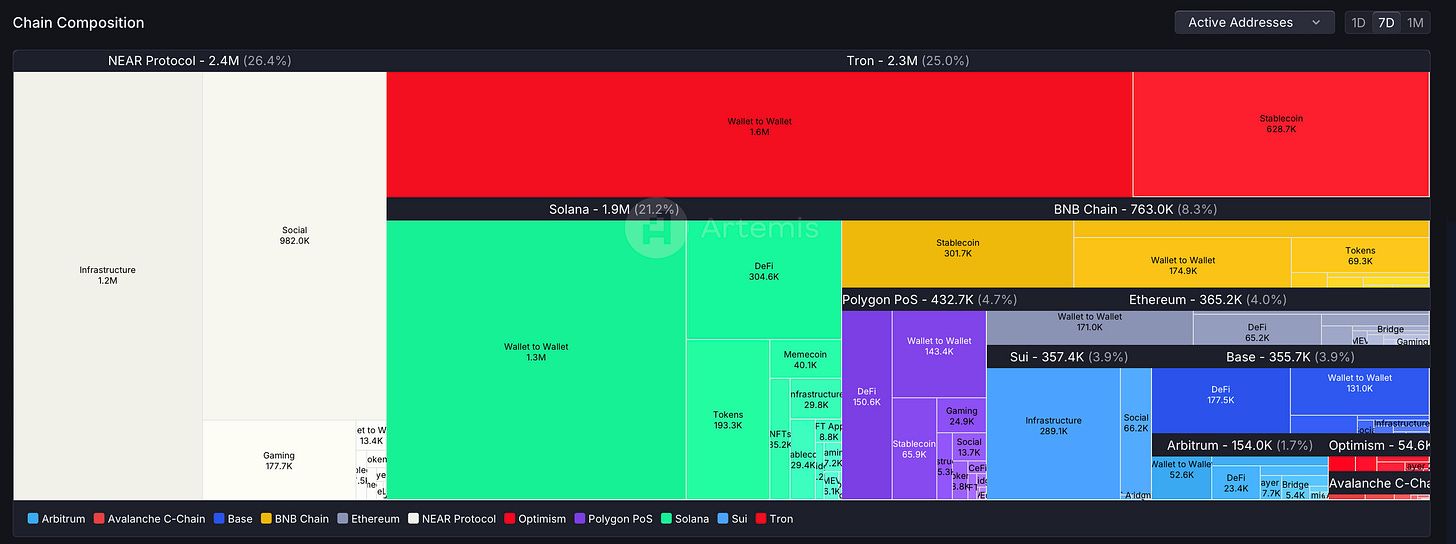Screen dimensions: 1456x544
Task: Select the 1D time range
Action: pyautogui.click(x=1358, y=22)
